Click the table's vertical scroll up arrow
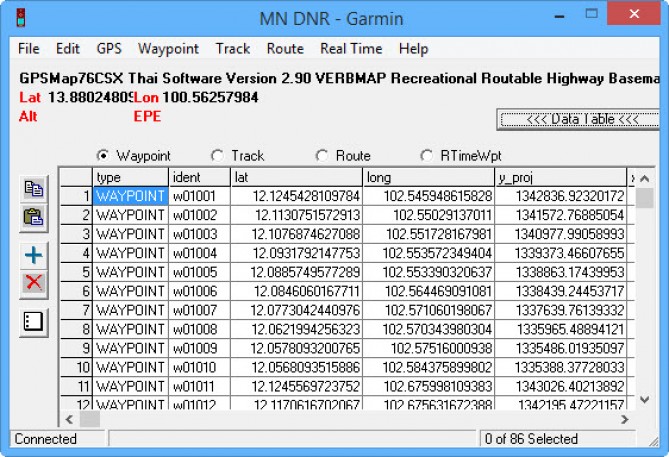Viewport: 669px width, 457px height. [x=645, y=178]
